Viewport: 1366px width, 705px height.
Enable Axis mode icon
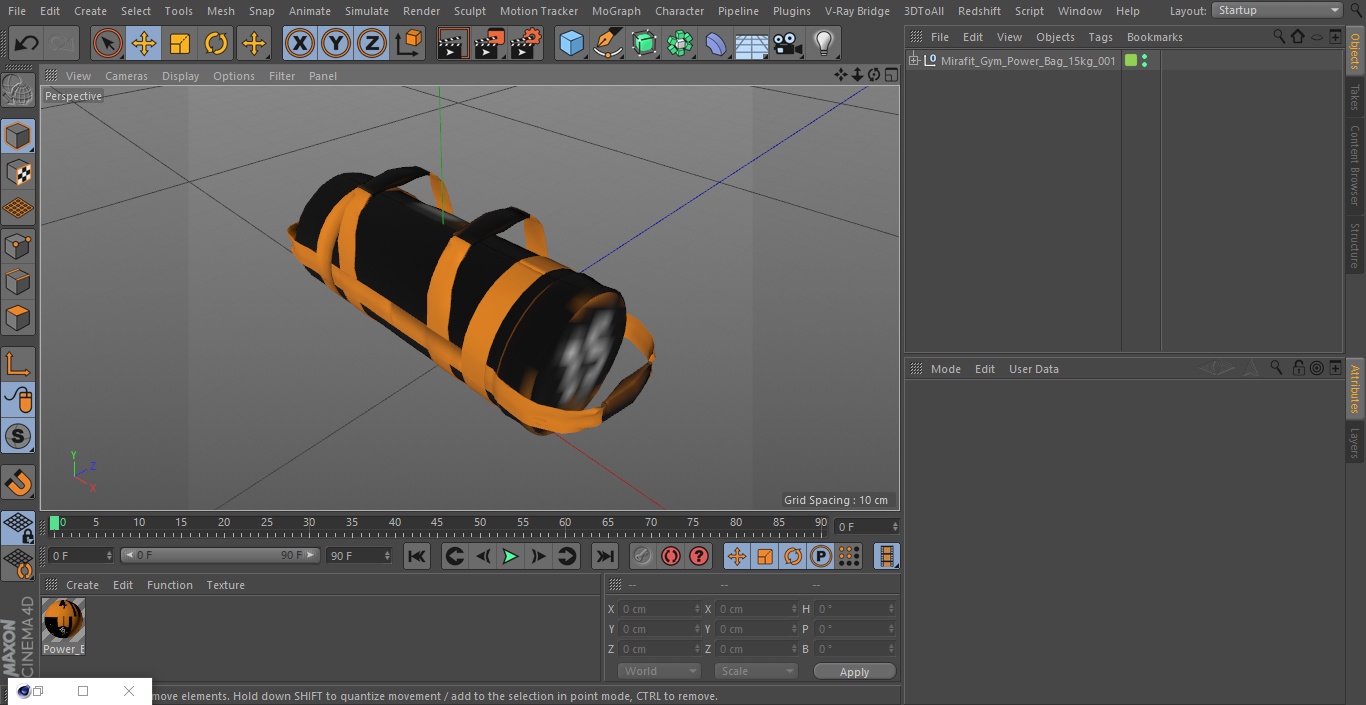click(x=18, y=364)
